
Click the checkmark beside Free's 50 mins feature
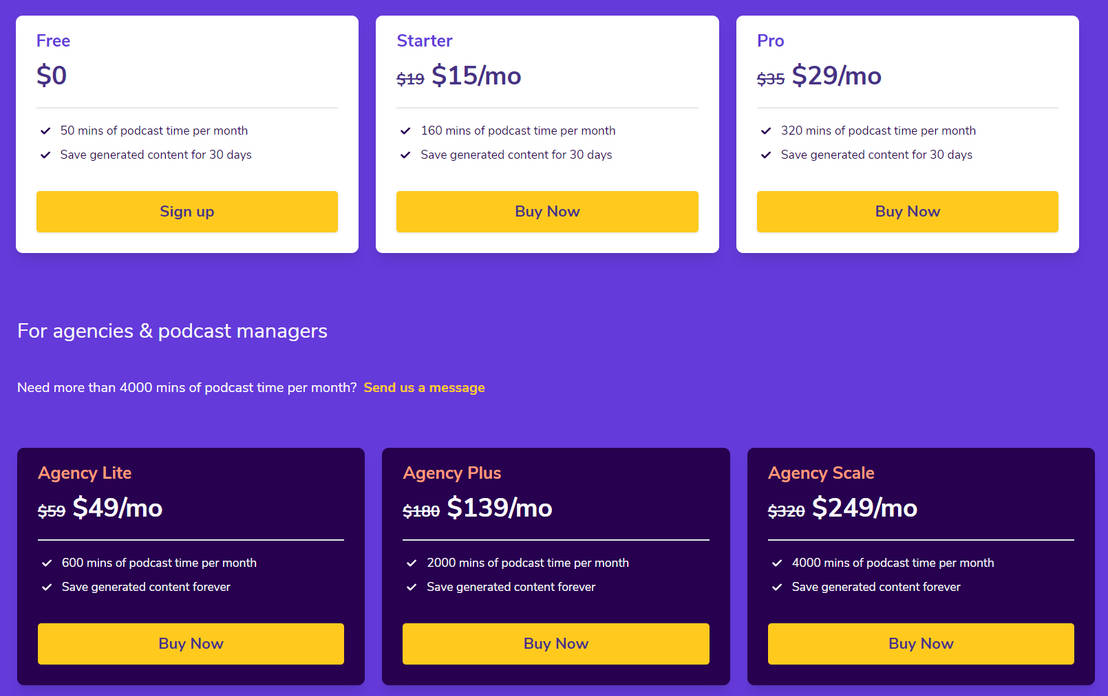pos(45,130)
